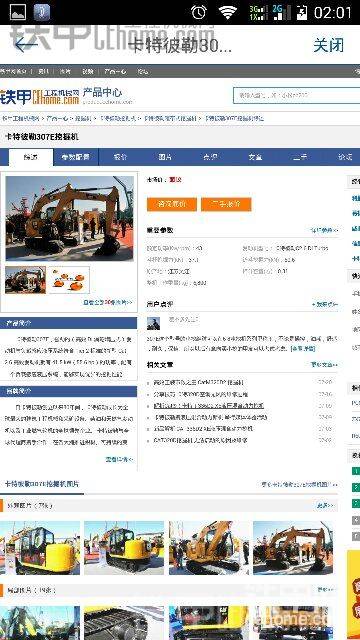Switch to the 文章 tab
This screenshot has width=360, height=640.
tap(255, 157)
